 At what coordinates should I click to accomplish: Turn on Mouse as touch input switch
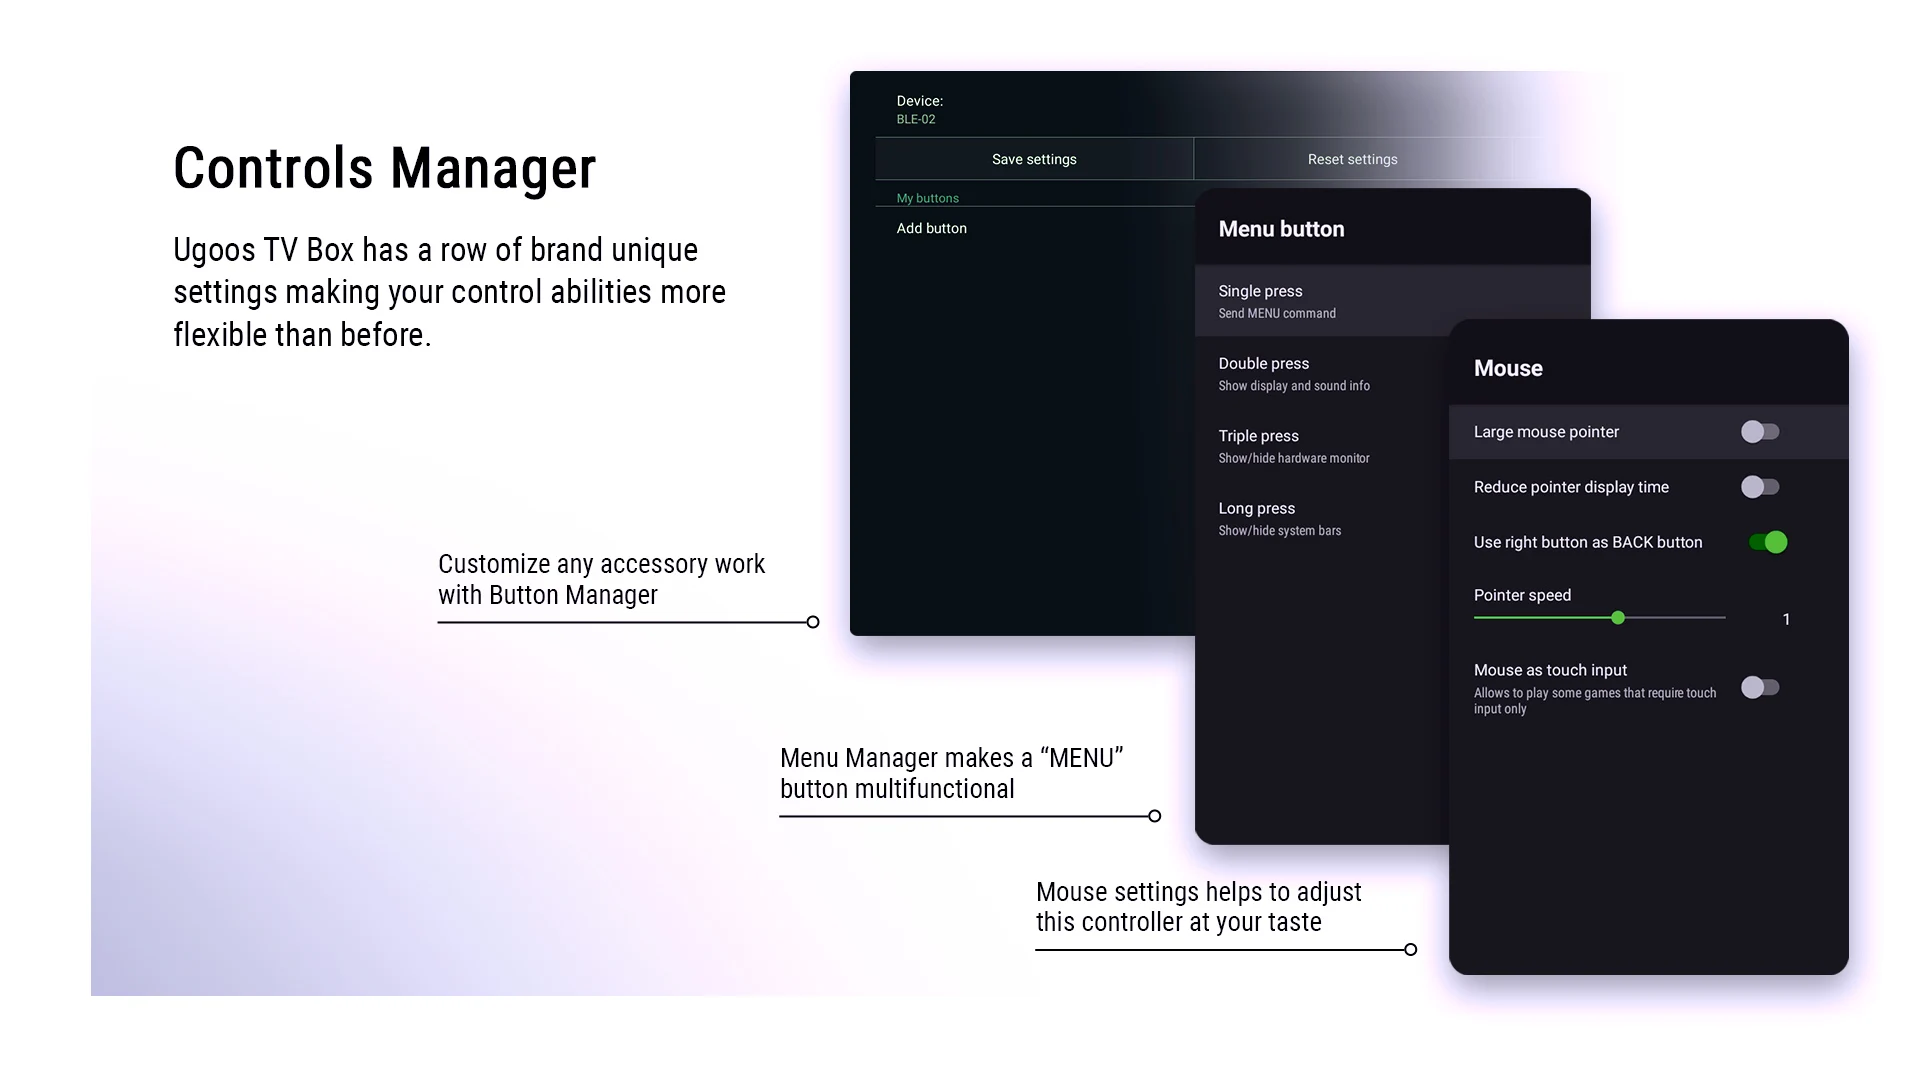pyautogui.click(x=1760, y=687)
